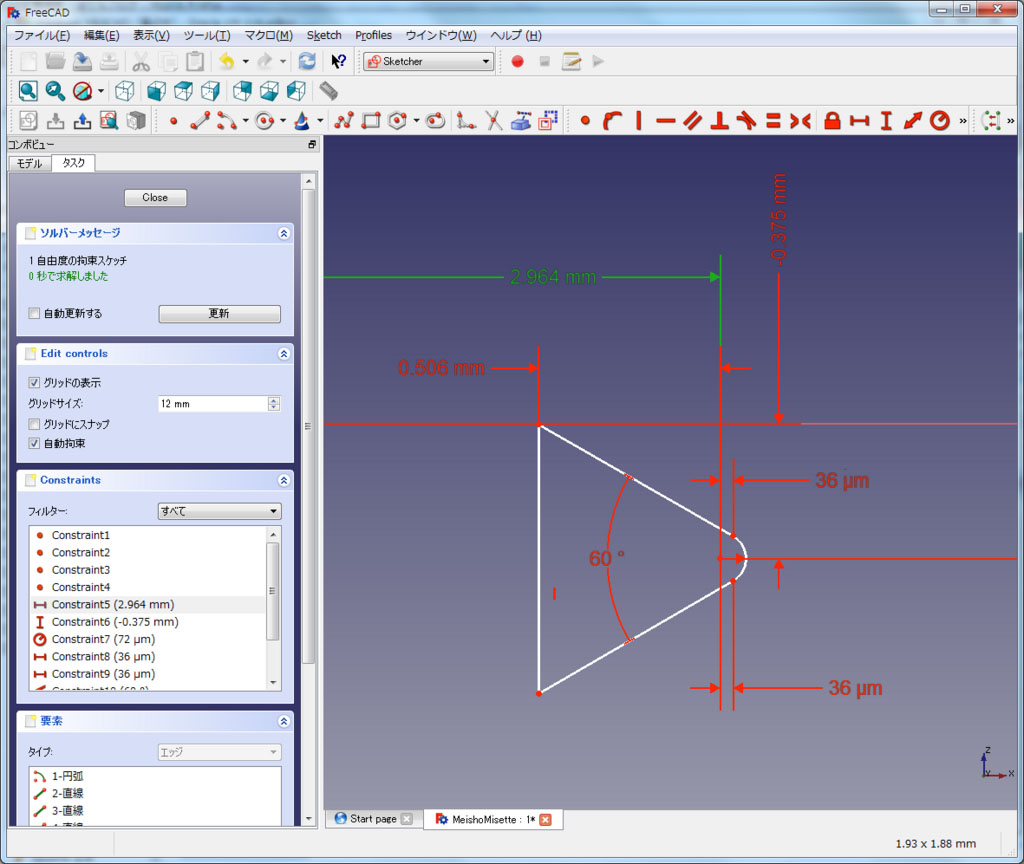
Task: Select the Create slot tool
Action: (436, 121)
